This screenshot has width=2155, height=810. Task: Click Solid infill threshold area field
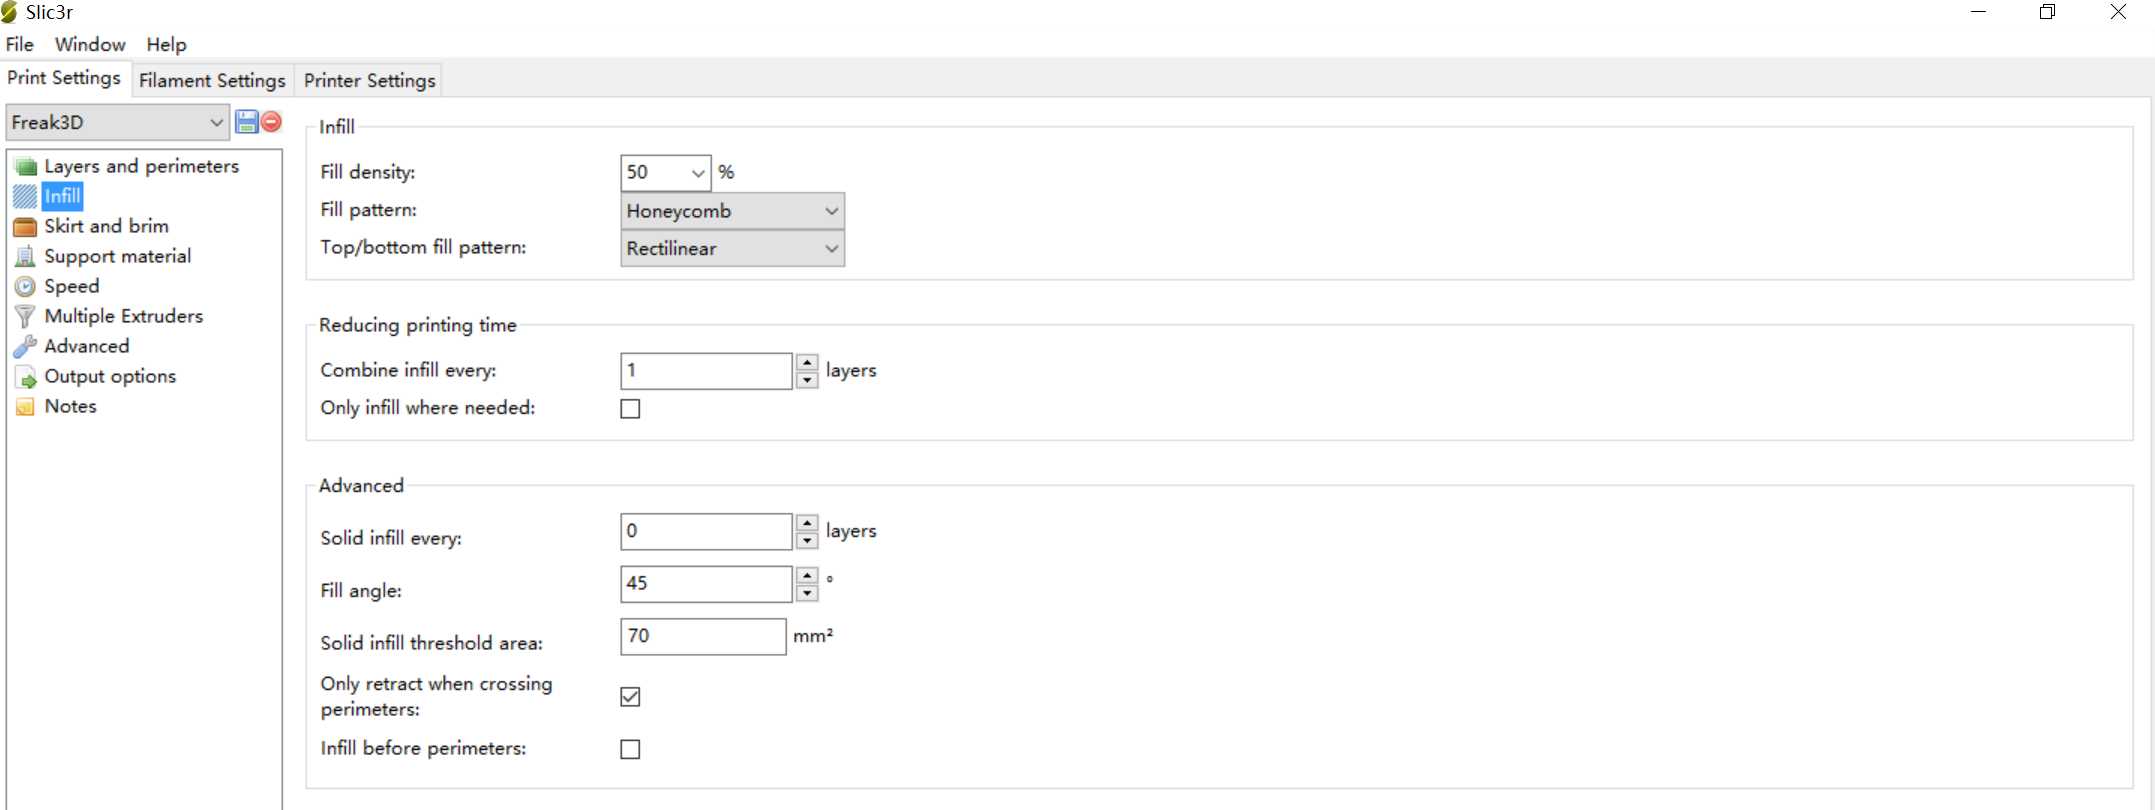pos(703,637)
